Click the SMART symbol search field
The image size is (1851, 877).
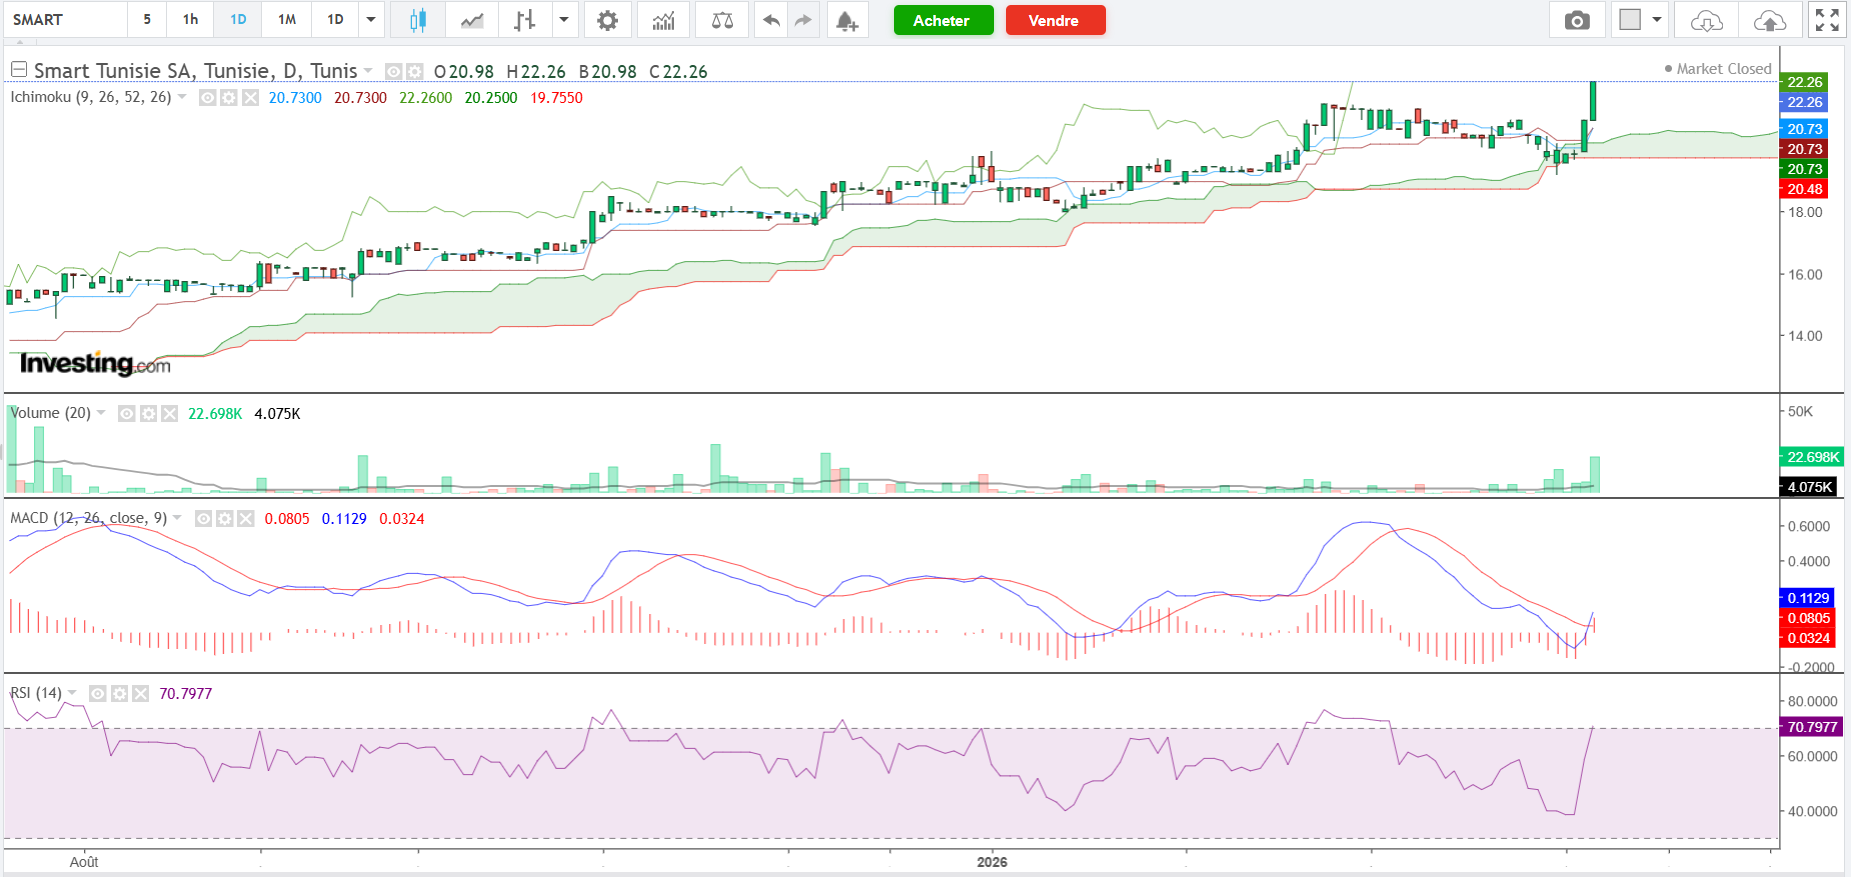click(65, 20)
